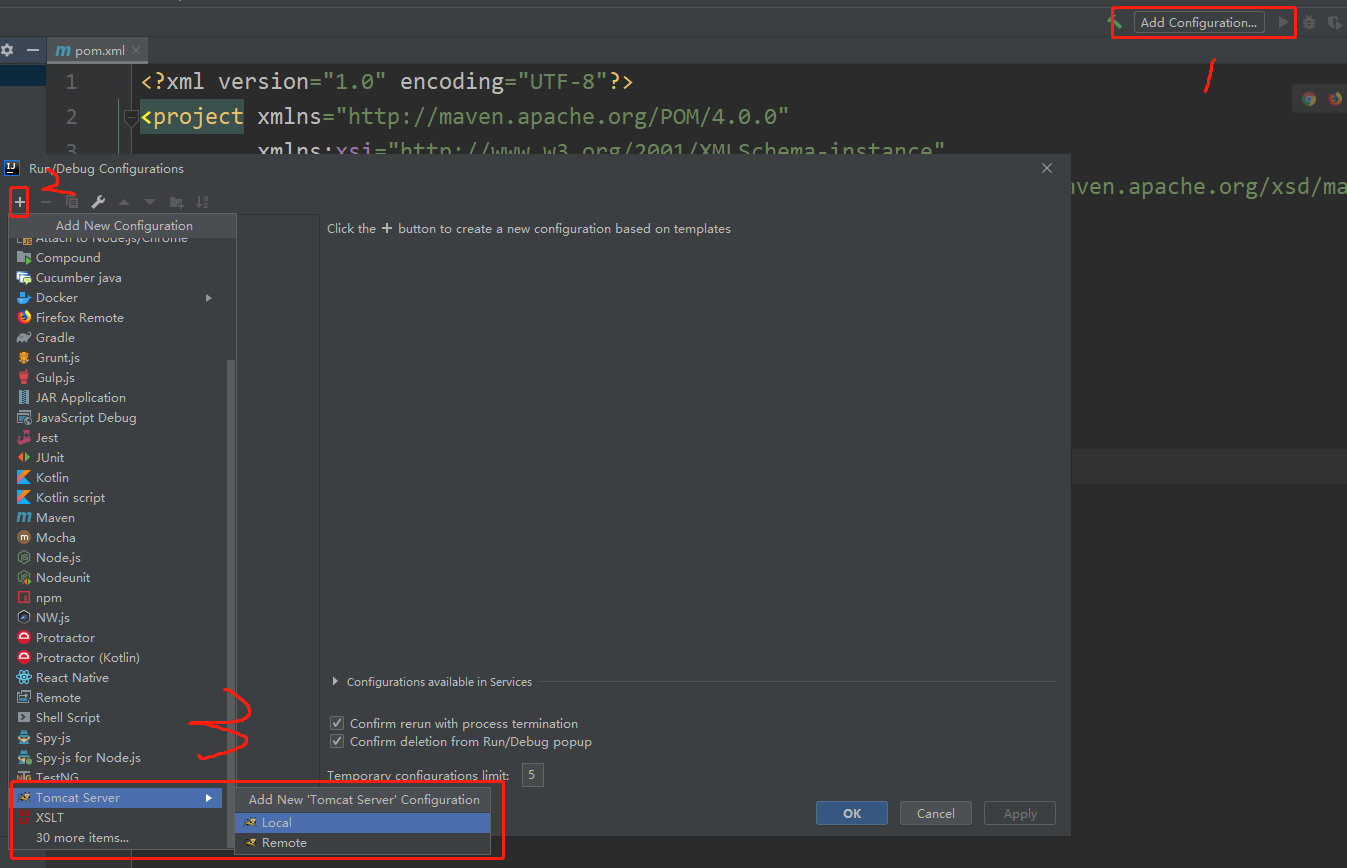Image resolution: width=1347 pixels, height=868 pixels.
Task: Click the OK button
Action: coord(852,813)
